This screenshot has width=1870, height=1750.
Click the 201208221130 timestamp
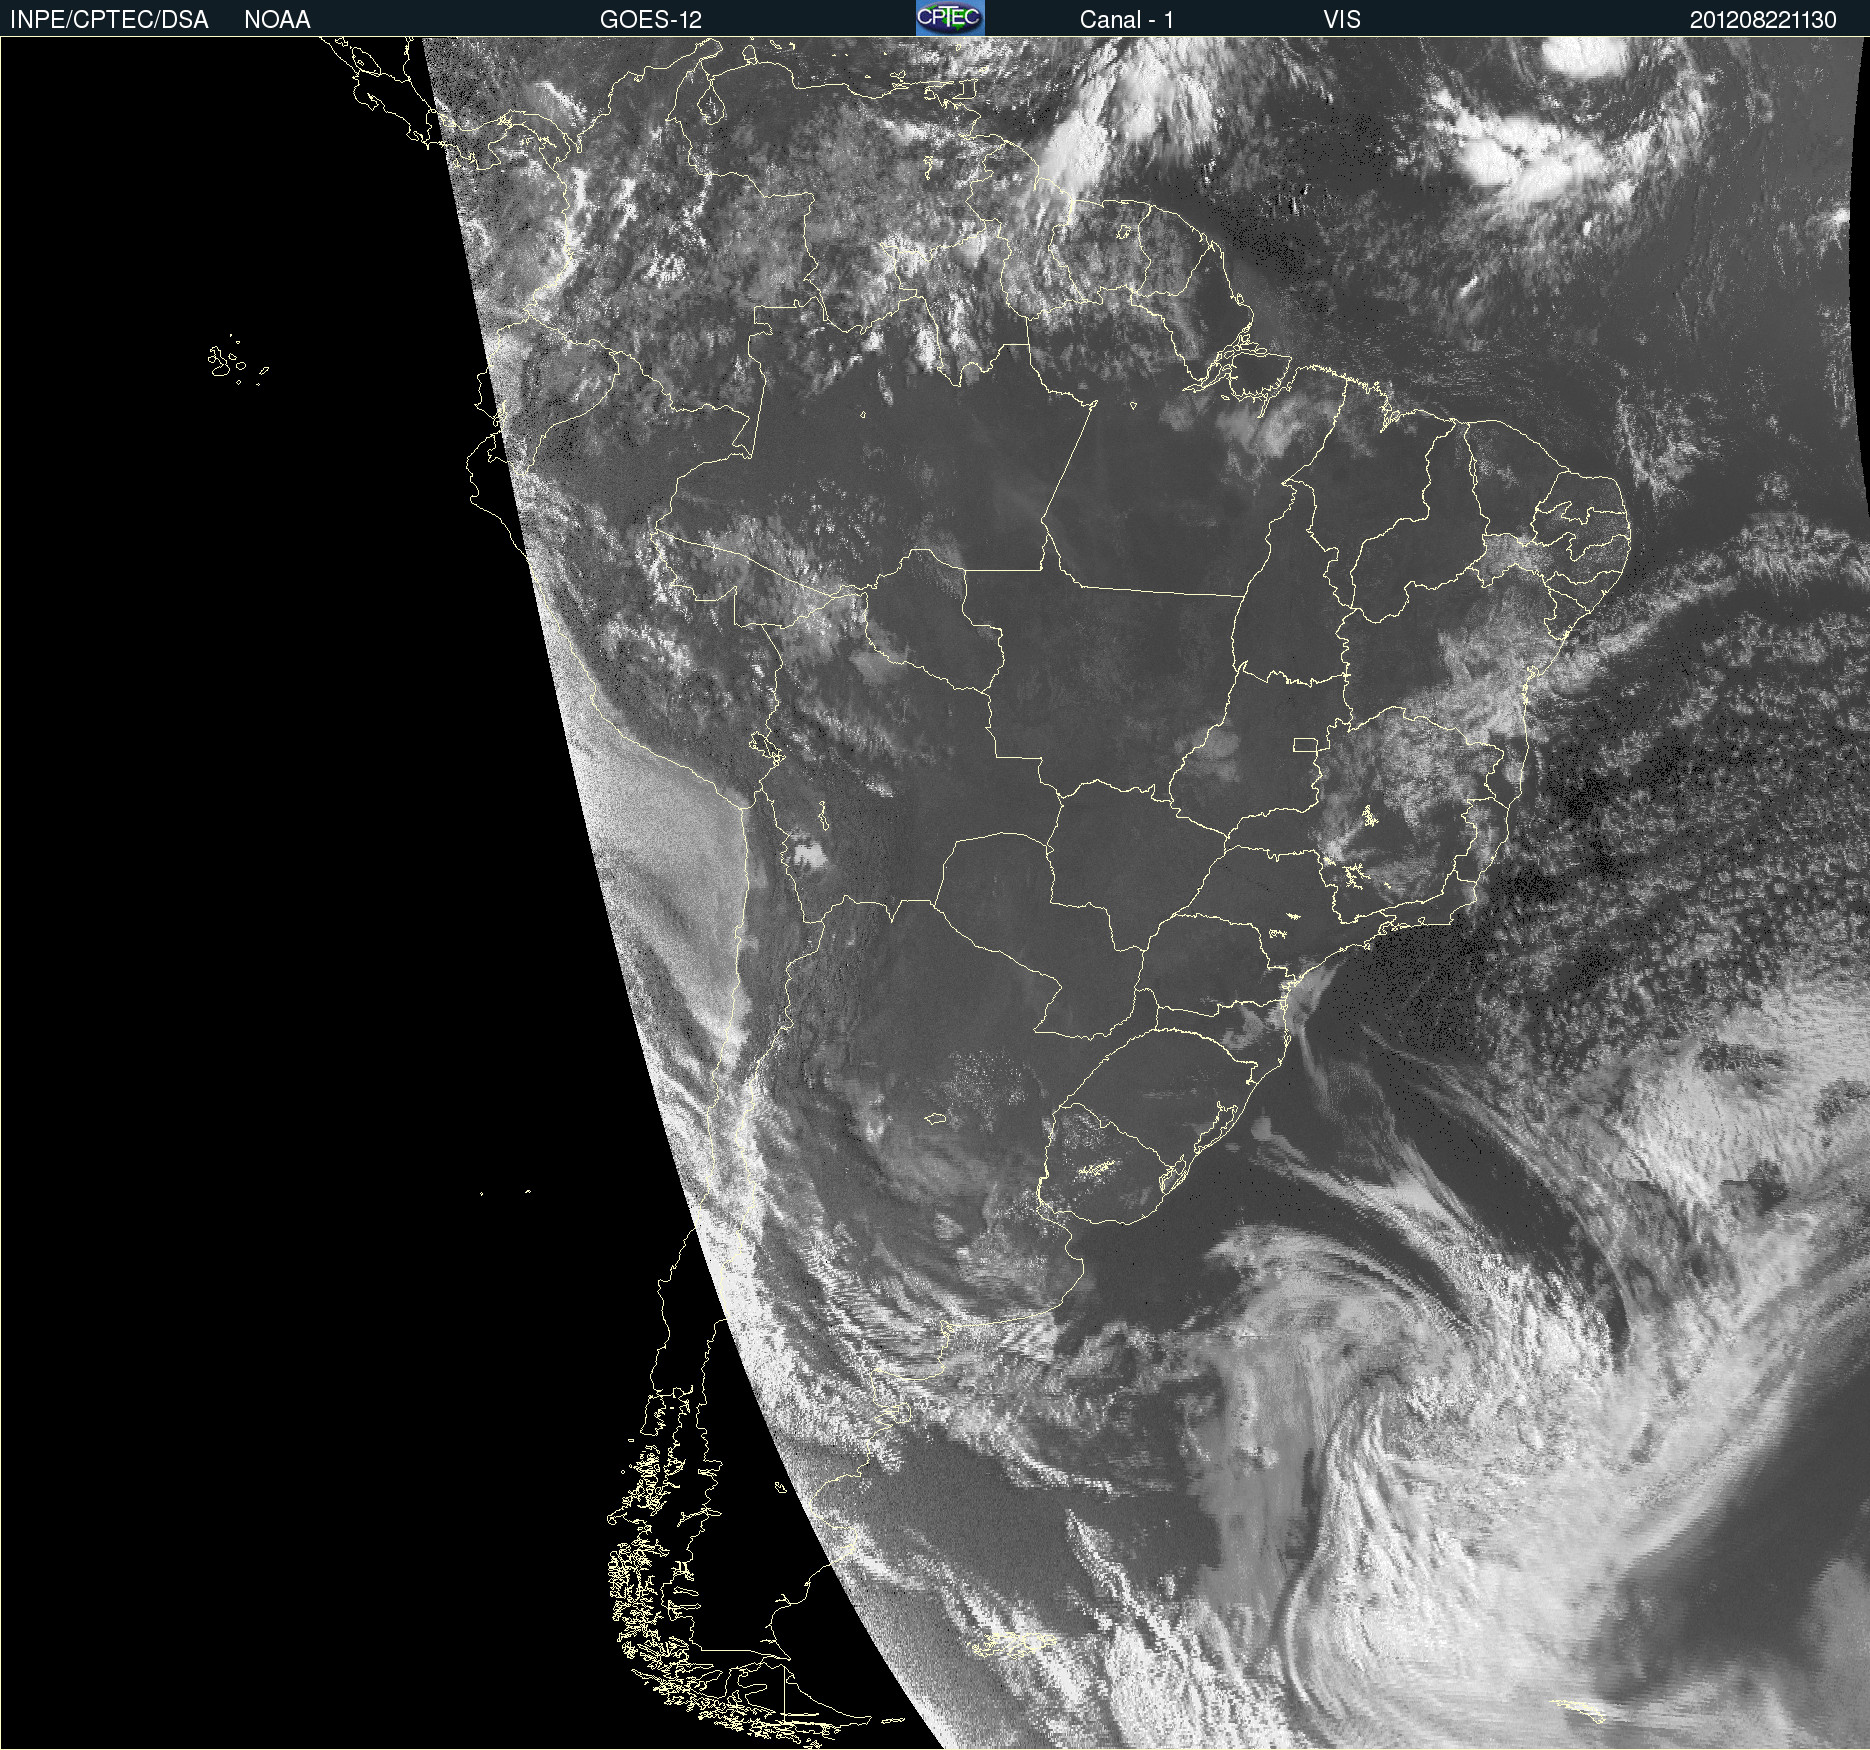[x=1763, y=20]
